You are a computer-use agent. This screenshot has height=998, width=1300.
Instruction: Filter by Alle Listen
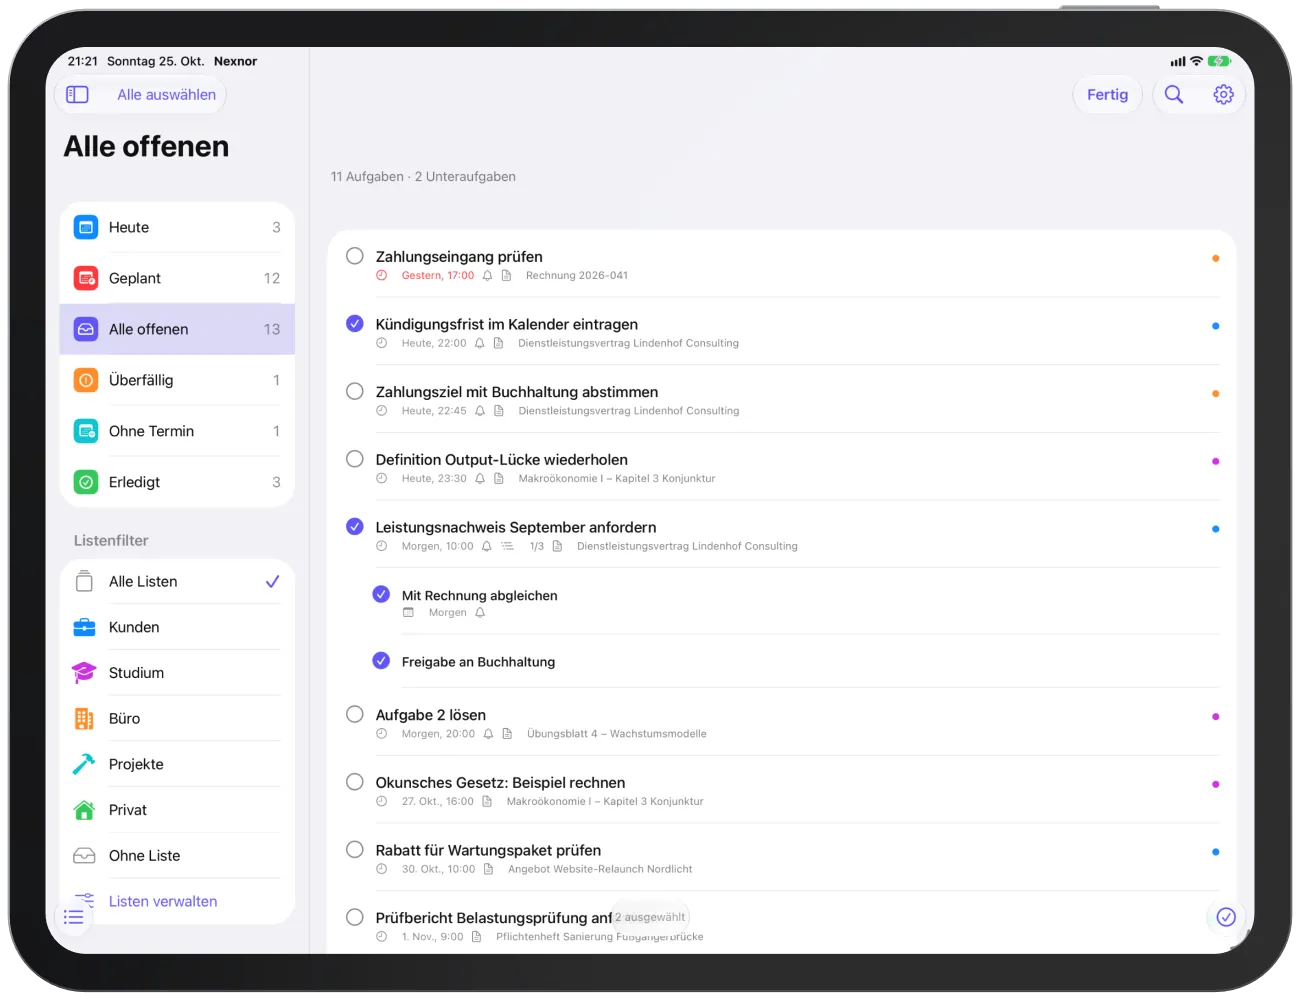pos(177,582)
